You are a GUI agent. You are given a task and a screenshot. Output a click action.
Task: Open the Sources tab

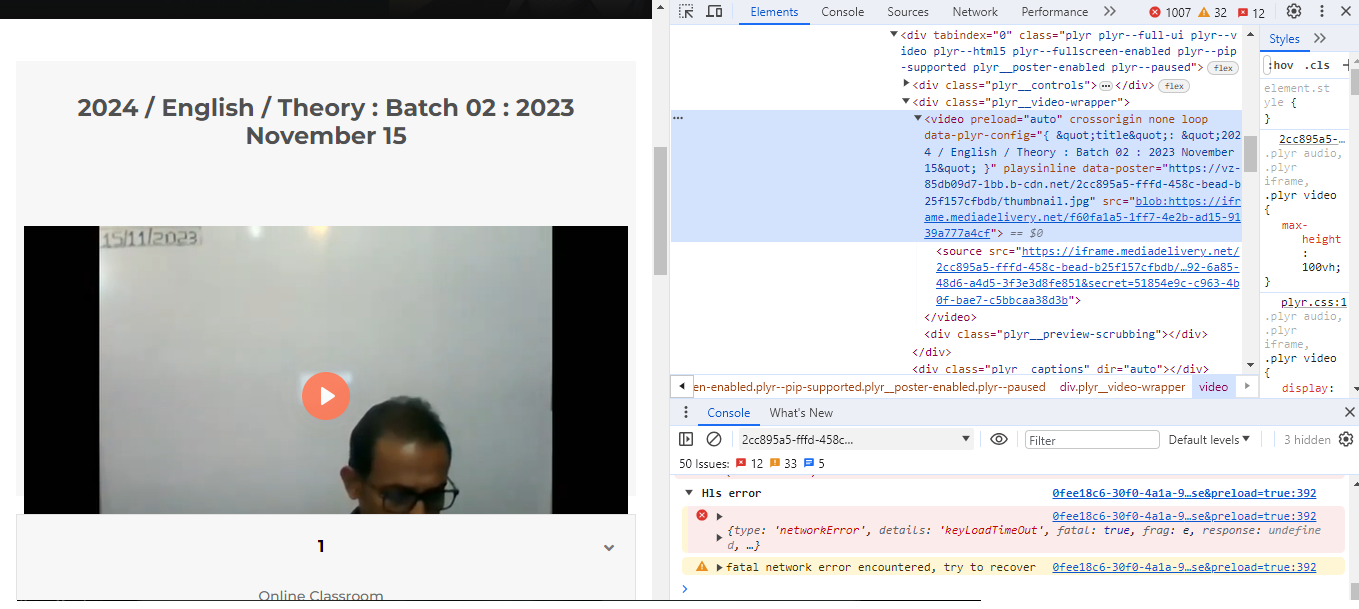point(908,12)
